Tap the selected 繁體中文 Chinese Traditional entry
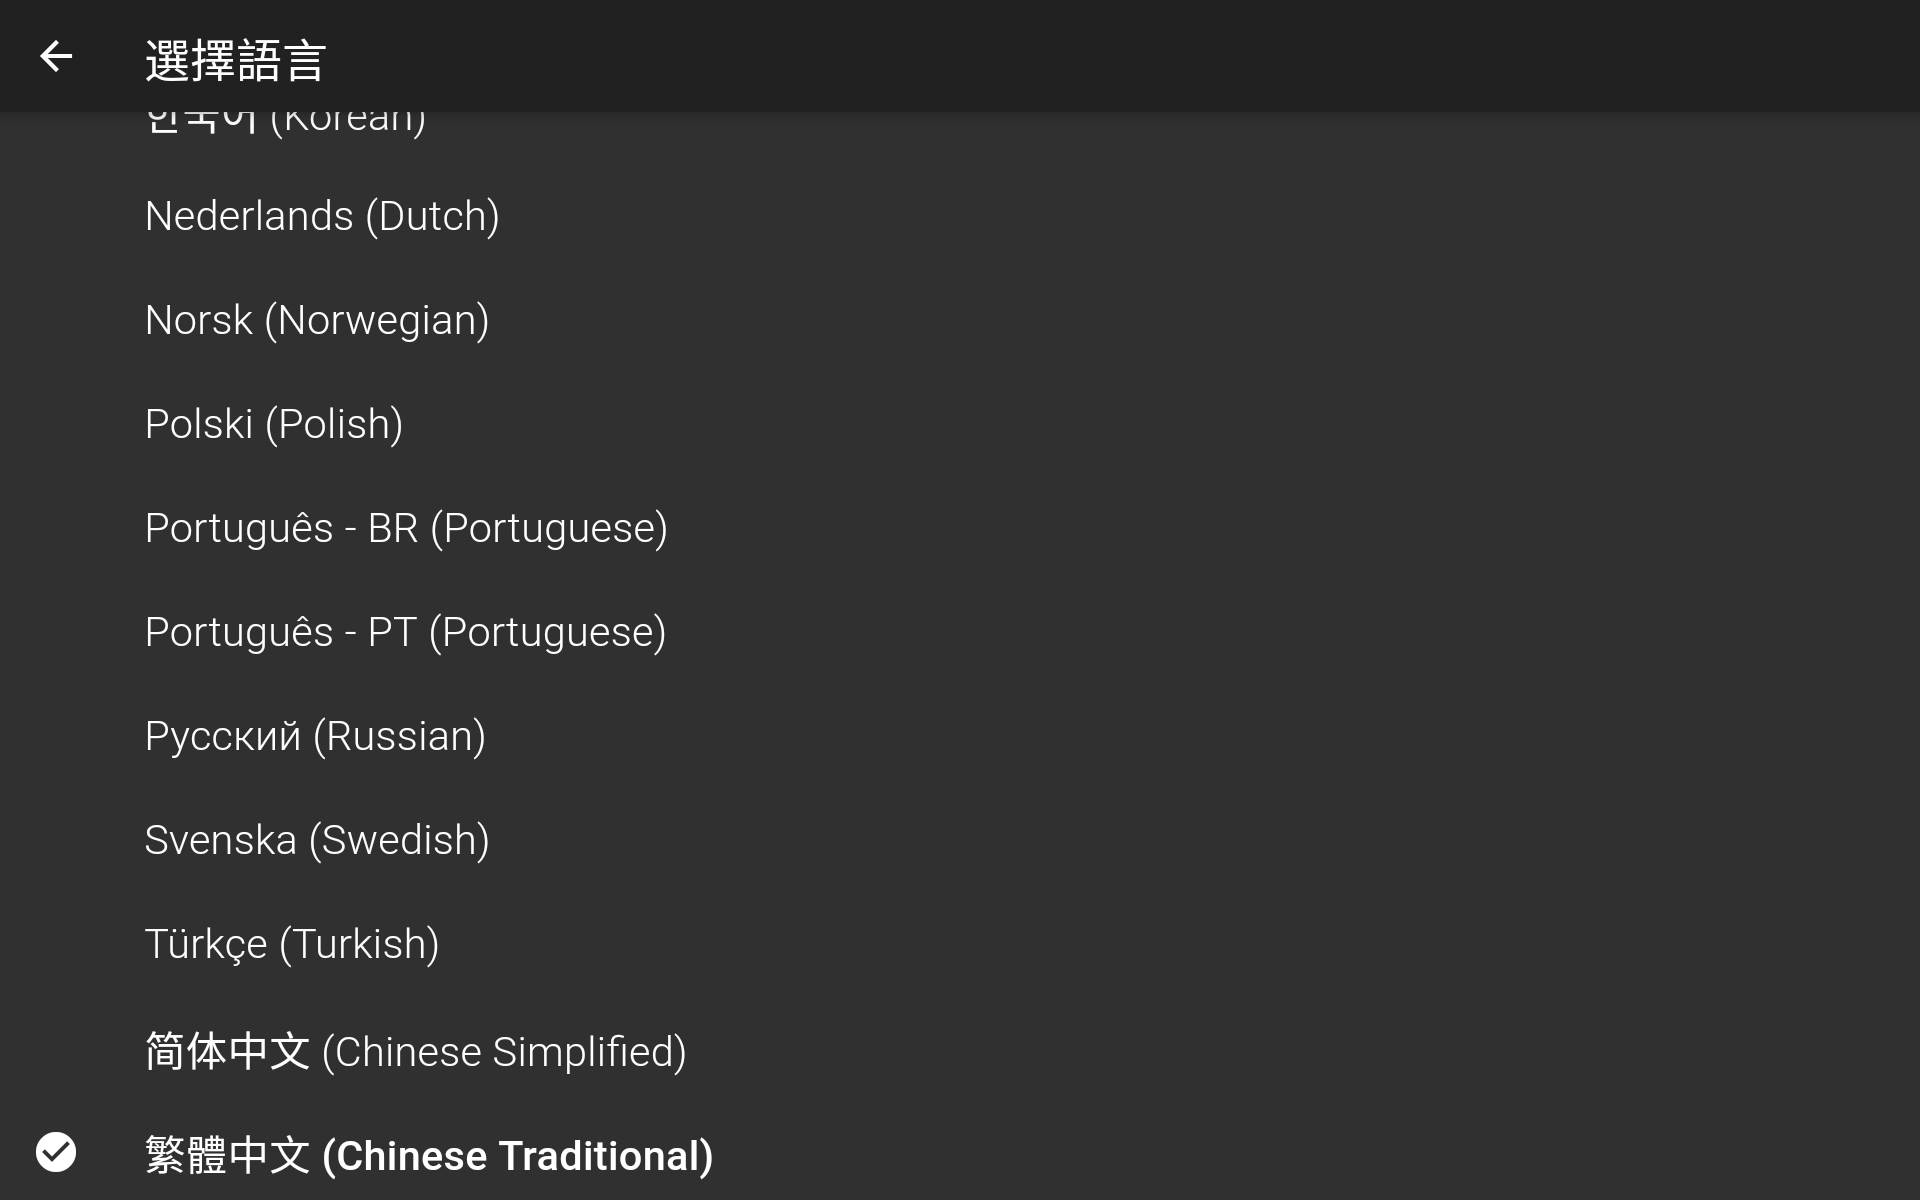The height and width of the screenshot is (1200, 1920). (960, 1152)
